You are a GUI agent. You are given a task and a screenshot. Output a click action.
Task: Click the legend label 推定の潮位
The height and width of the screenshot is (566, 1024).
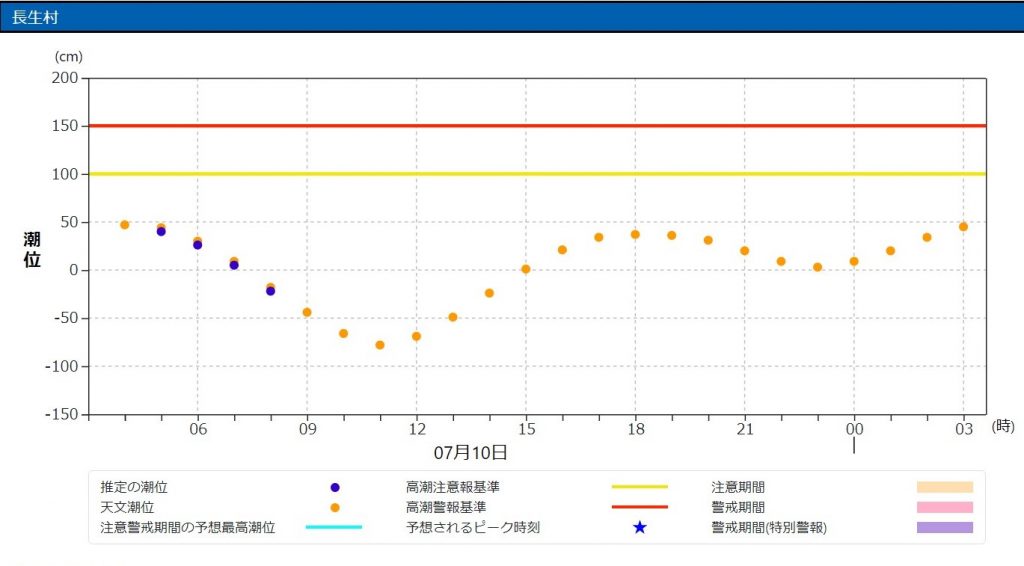coord(134,487)
